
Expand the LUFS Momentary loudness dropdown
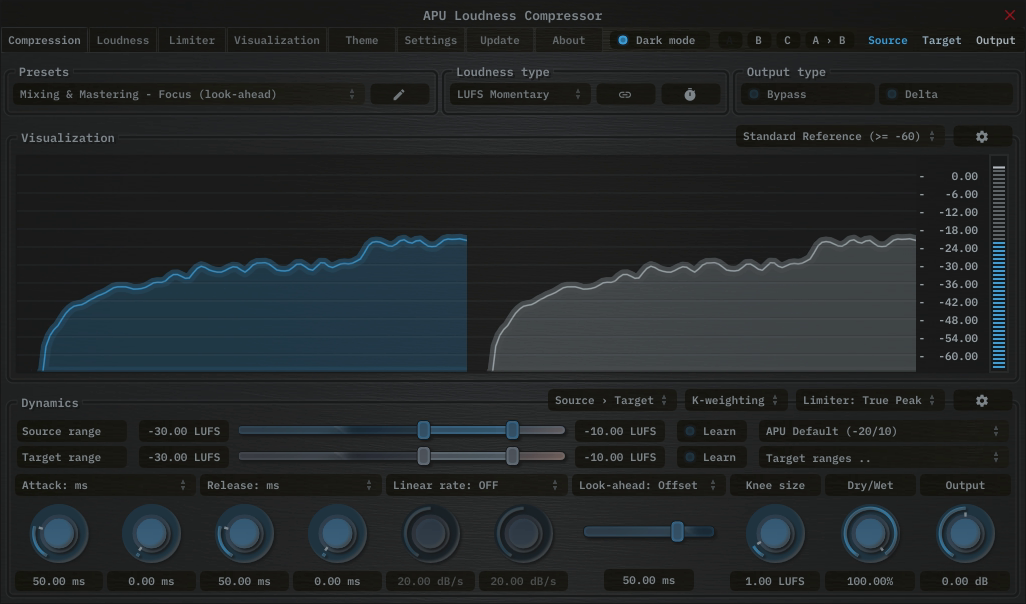point(518,94)
